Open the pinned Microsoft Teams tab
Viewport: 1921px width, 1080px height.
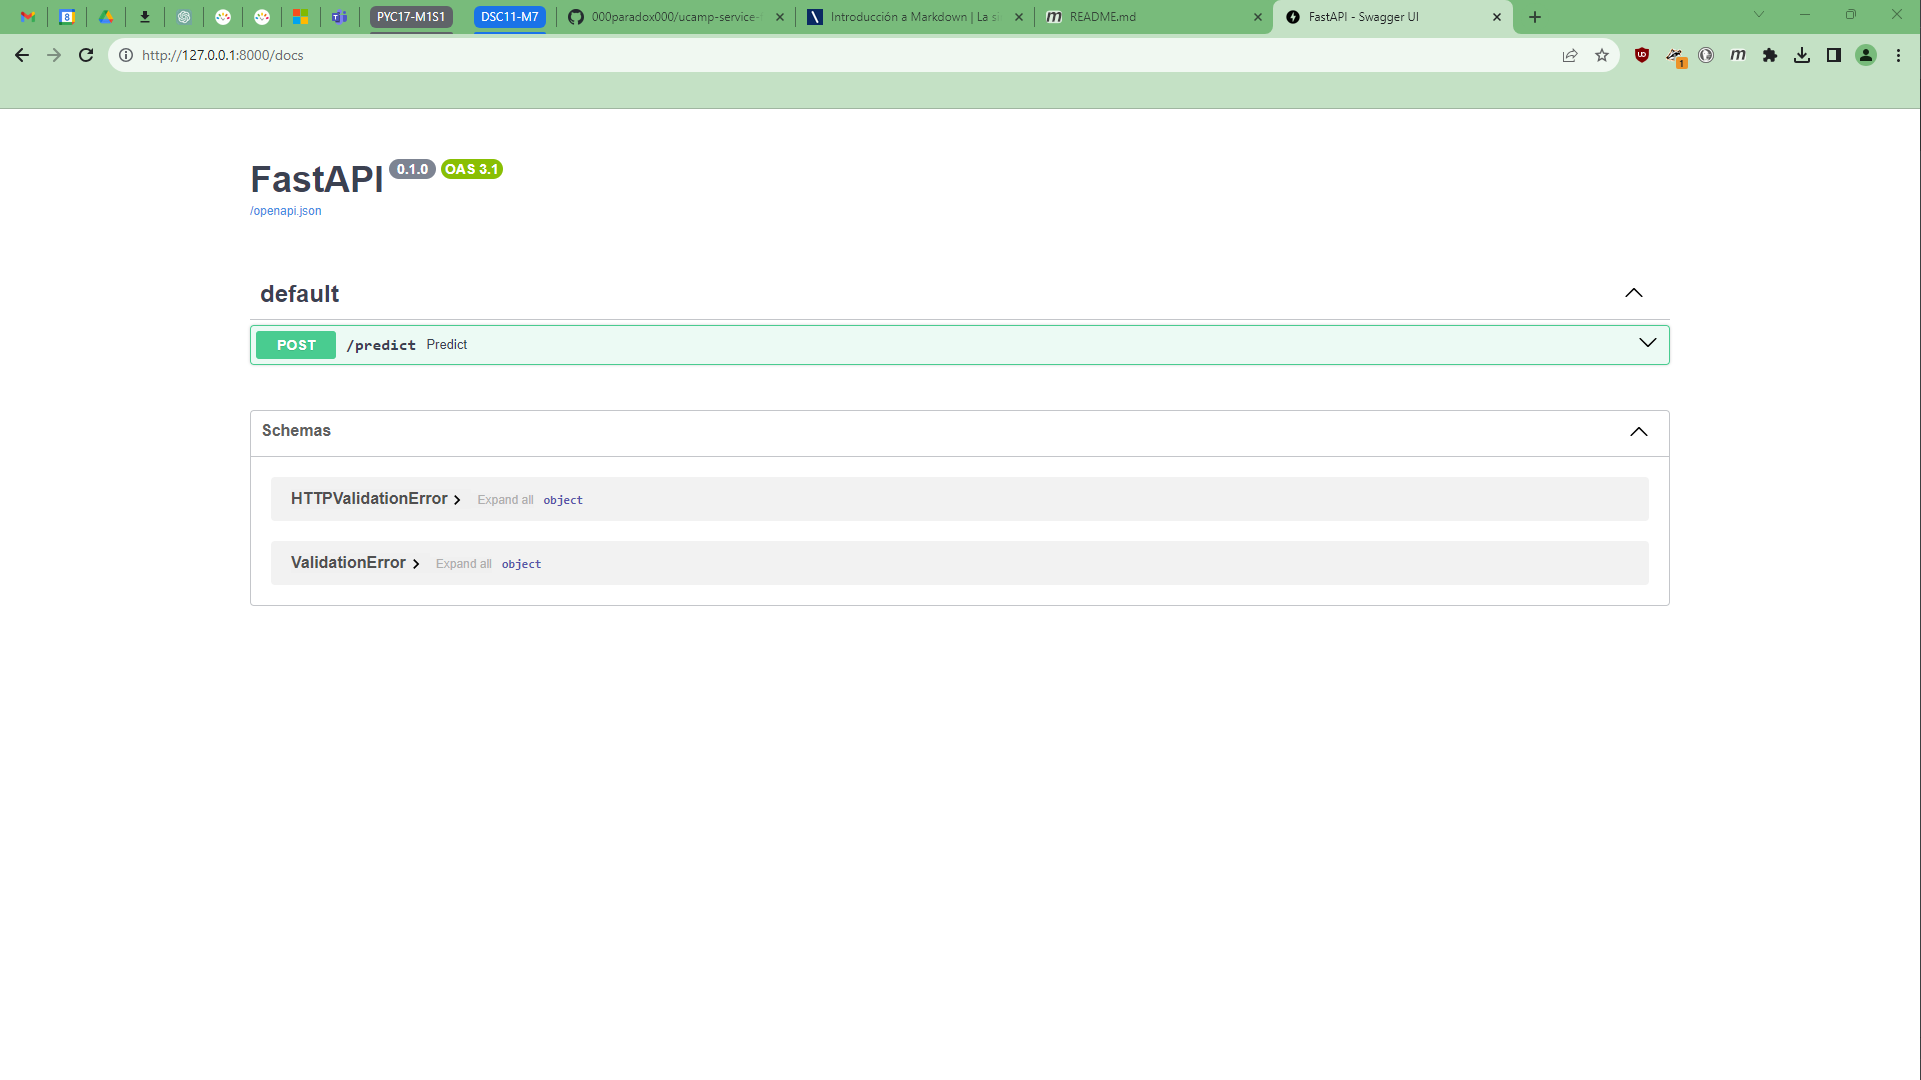pyautogui.click(x=339, y=17)
